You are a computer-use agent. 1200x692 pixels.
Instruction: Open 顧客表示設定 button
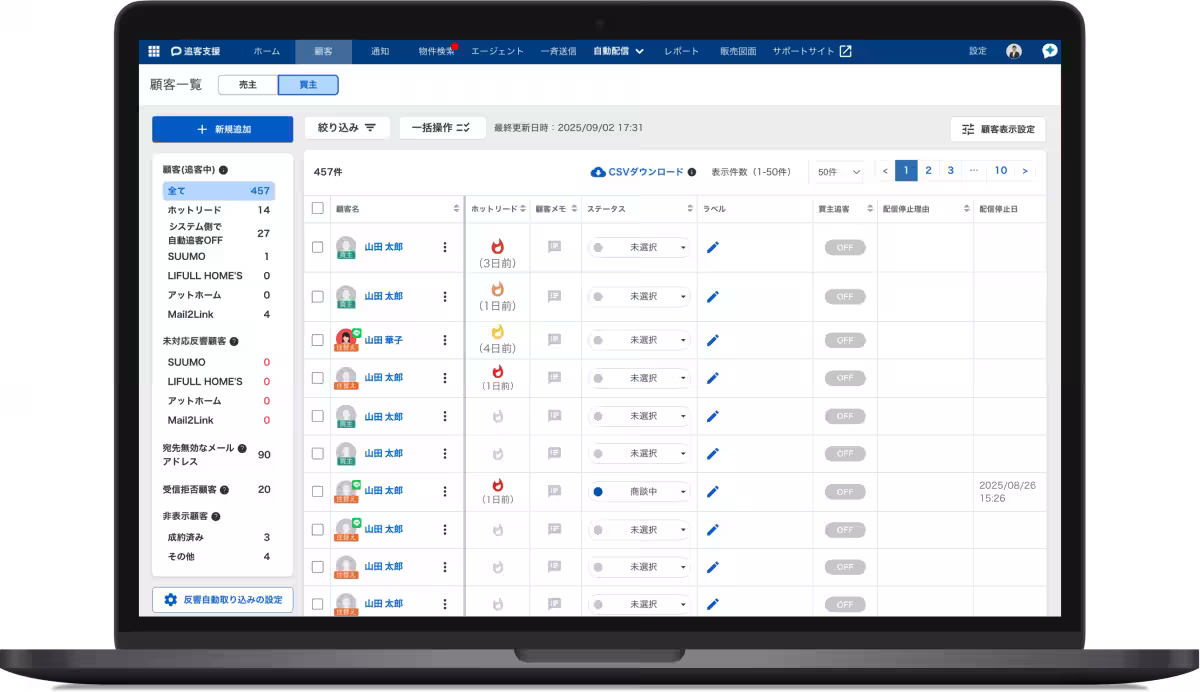[997, 129]
